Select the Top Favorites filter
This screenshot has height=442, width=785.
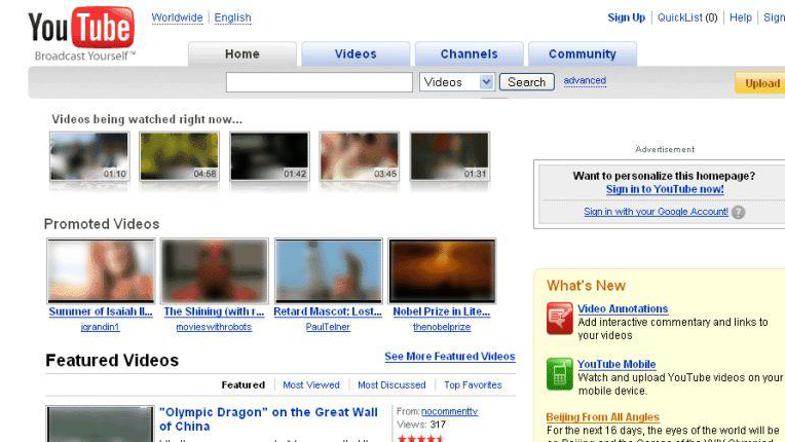point(473,385)
